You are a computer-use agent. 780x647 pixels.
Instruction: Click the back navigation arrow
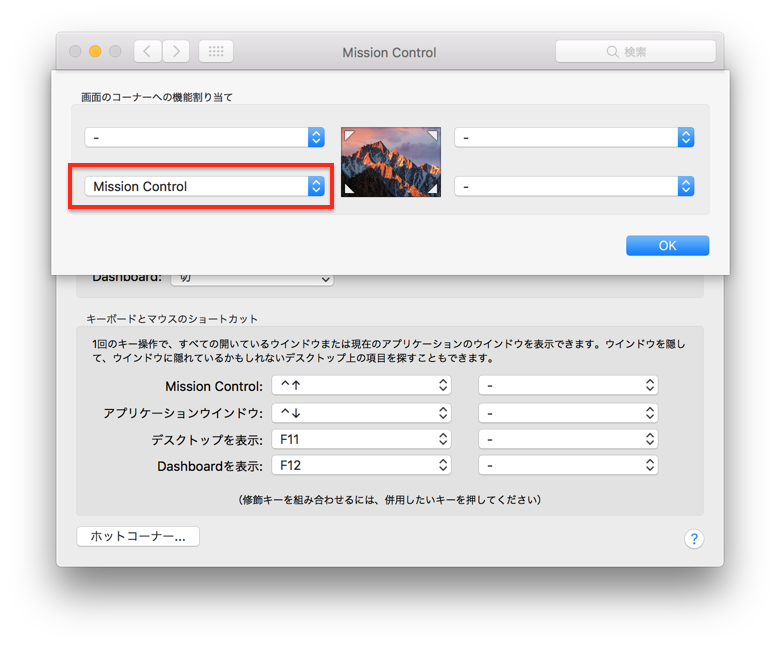[x=147, y=52]
